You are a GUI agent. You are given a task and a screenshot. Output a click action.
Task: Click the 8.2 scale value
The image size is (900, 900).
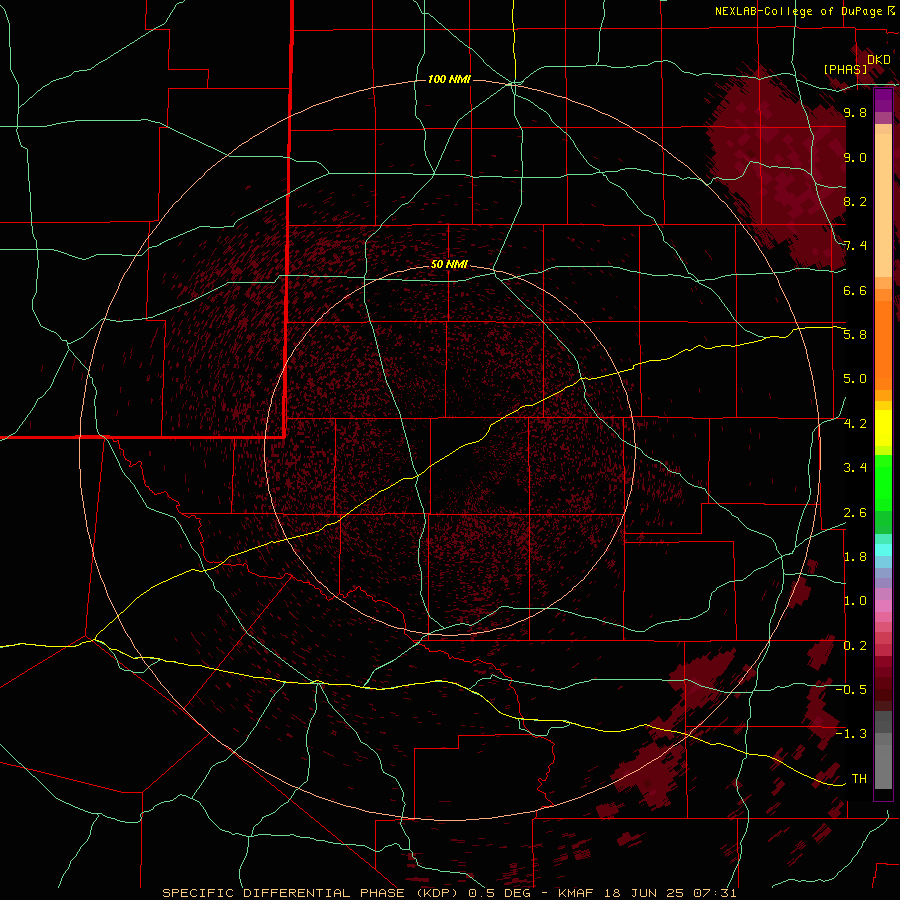click(855, 201)
